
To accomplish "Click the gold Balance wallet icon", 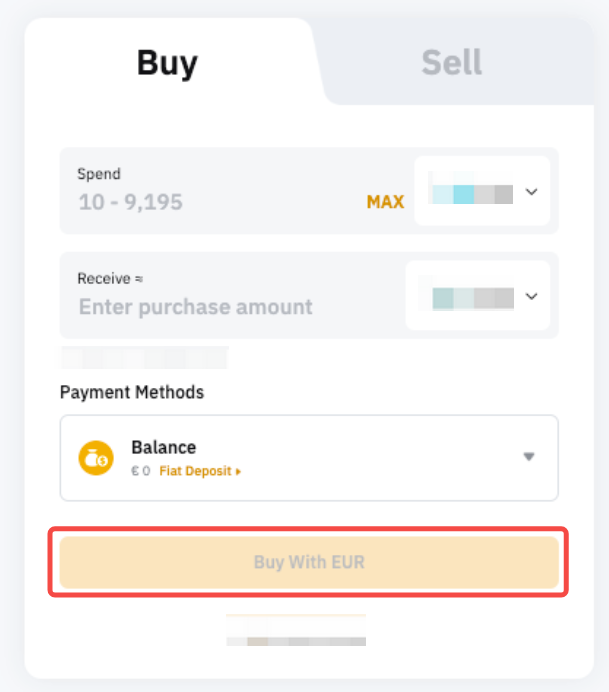I will point(96,458).
